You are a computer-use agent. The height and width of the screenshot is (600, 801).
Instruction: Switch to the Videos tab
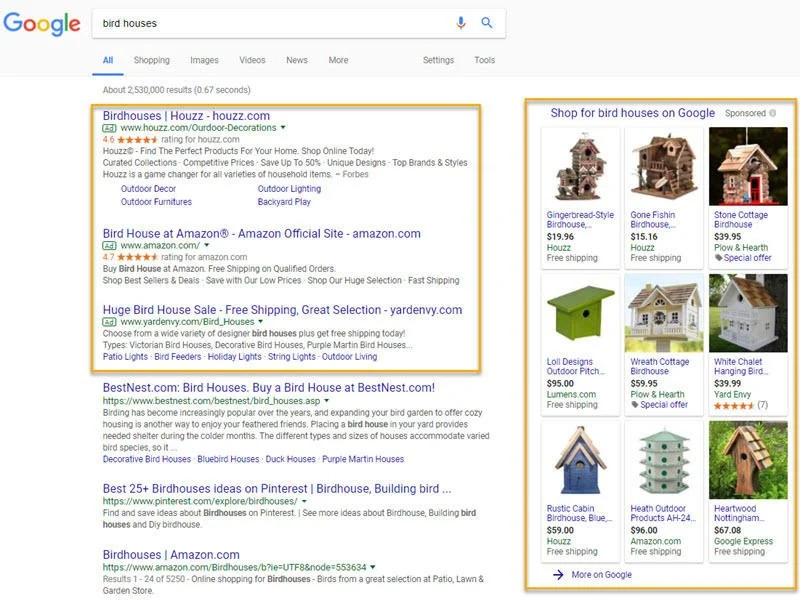(x=252, y=60)
